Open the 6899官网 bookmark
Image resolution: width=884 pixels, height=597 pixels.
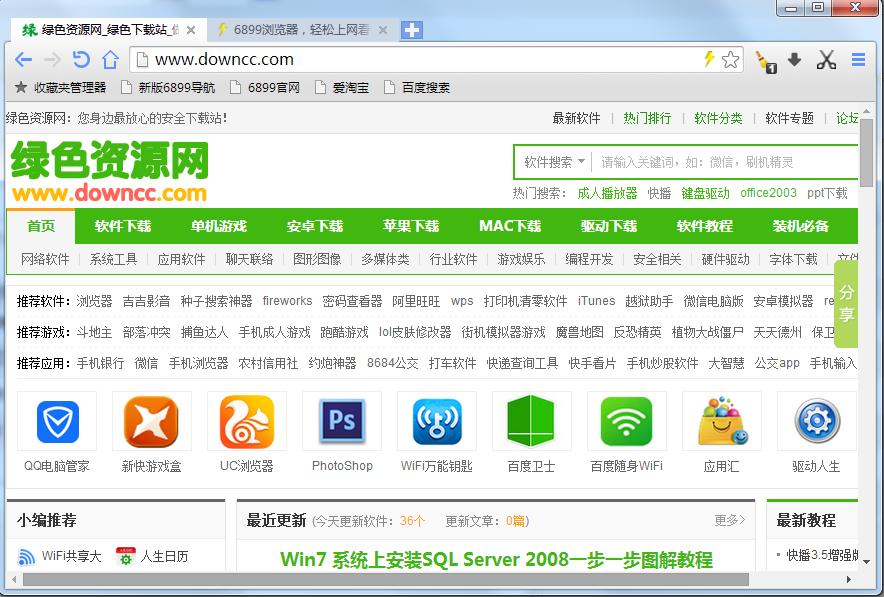coord(265,87)
